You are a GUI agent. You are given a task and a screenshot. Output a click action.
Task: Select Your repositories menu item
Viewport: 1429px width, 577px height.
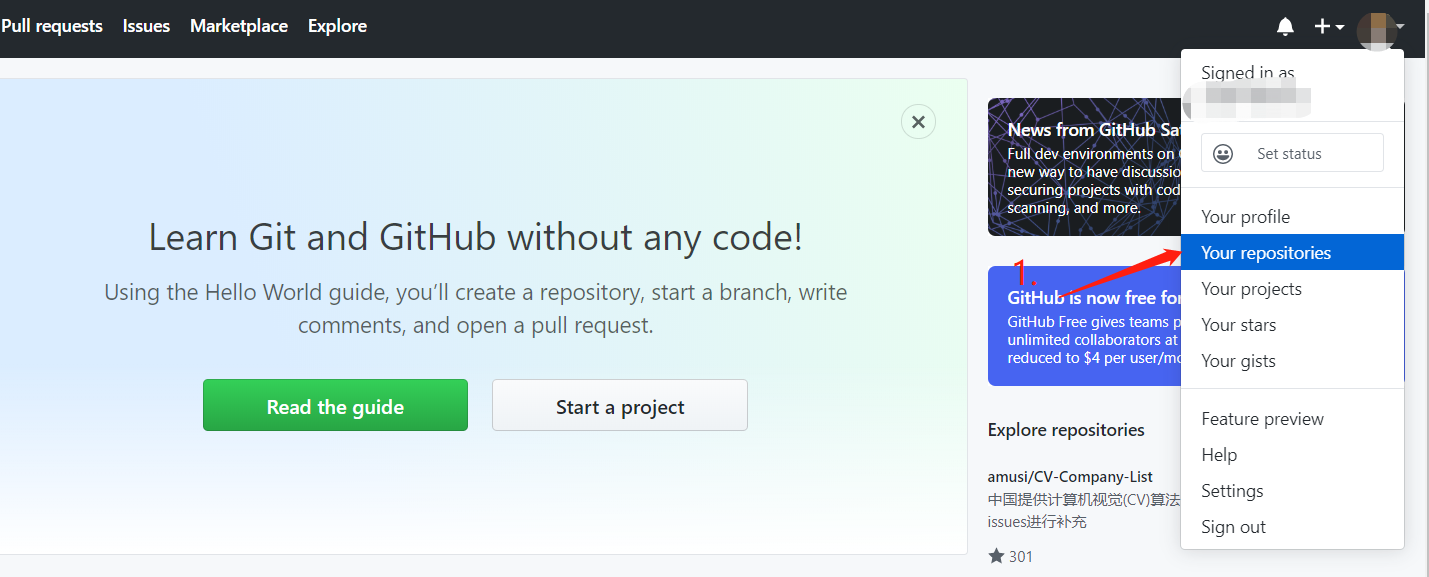[x=1292, y=252]
